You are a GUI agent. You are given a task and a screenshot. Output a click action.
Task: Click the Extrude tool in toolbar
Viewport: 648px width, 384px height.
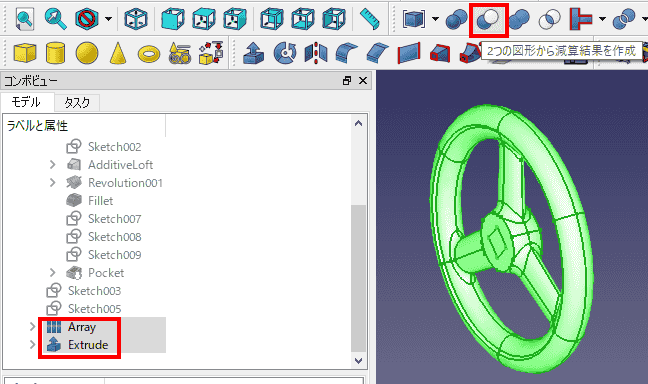click(253, 53)
